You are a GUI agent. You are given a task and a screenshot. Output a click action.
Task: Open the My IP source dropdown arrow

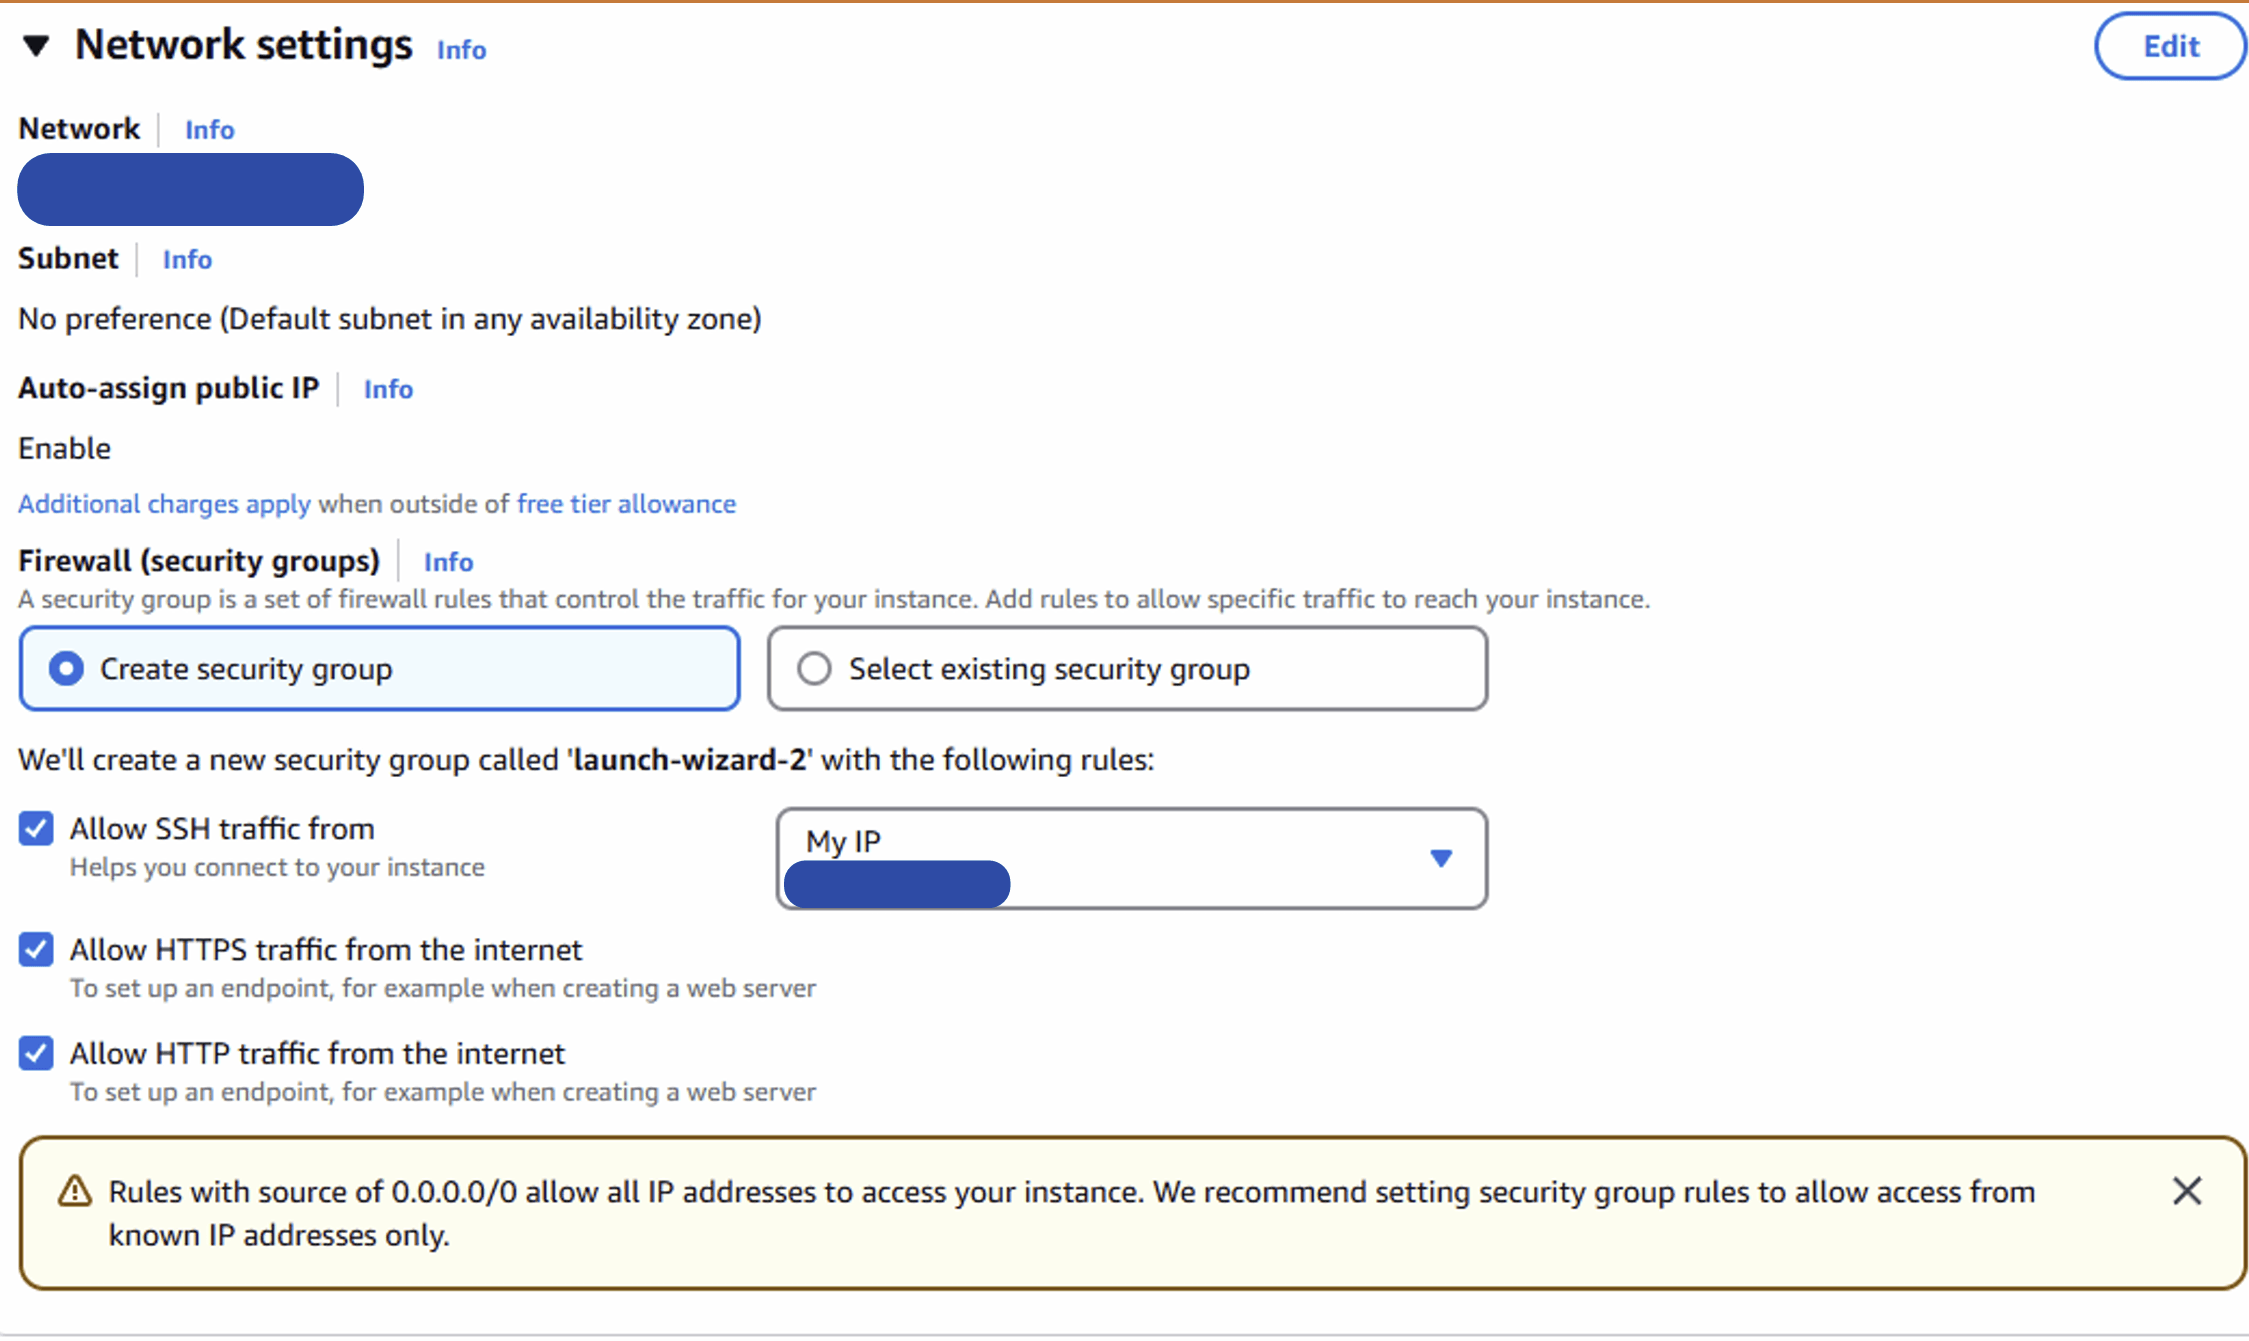[1441, 859]
